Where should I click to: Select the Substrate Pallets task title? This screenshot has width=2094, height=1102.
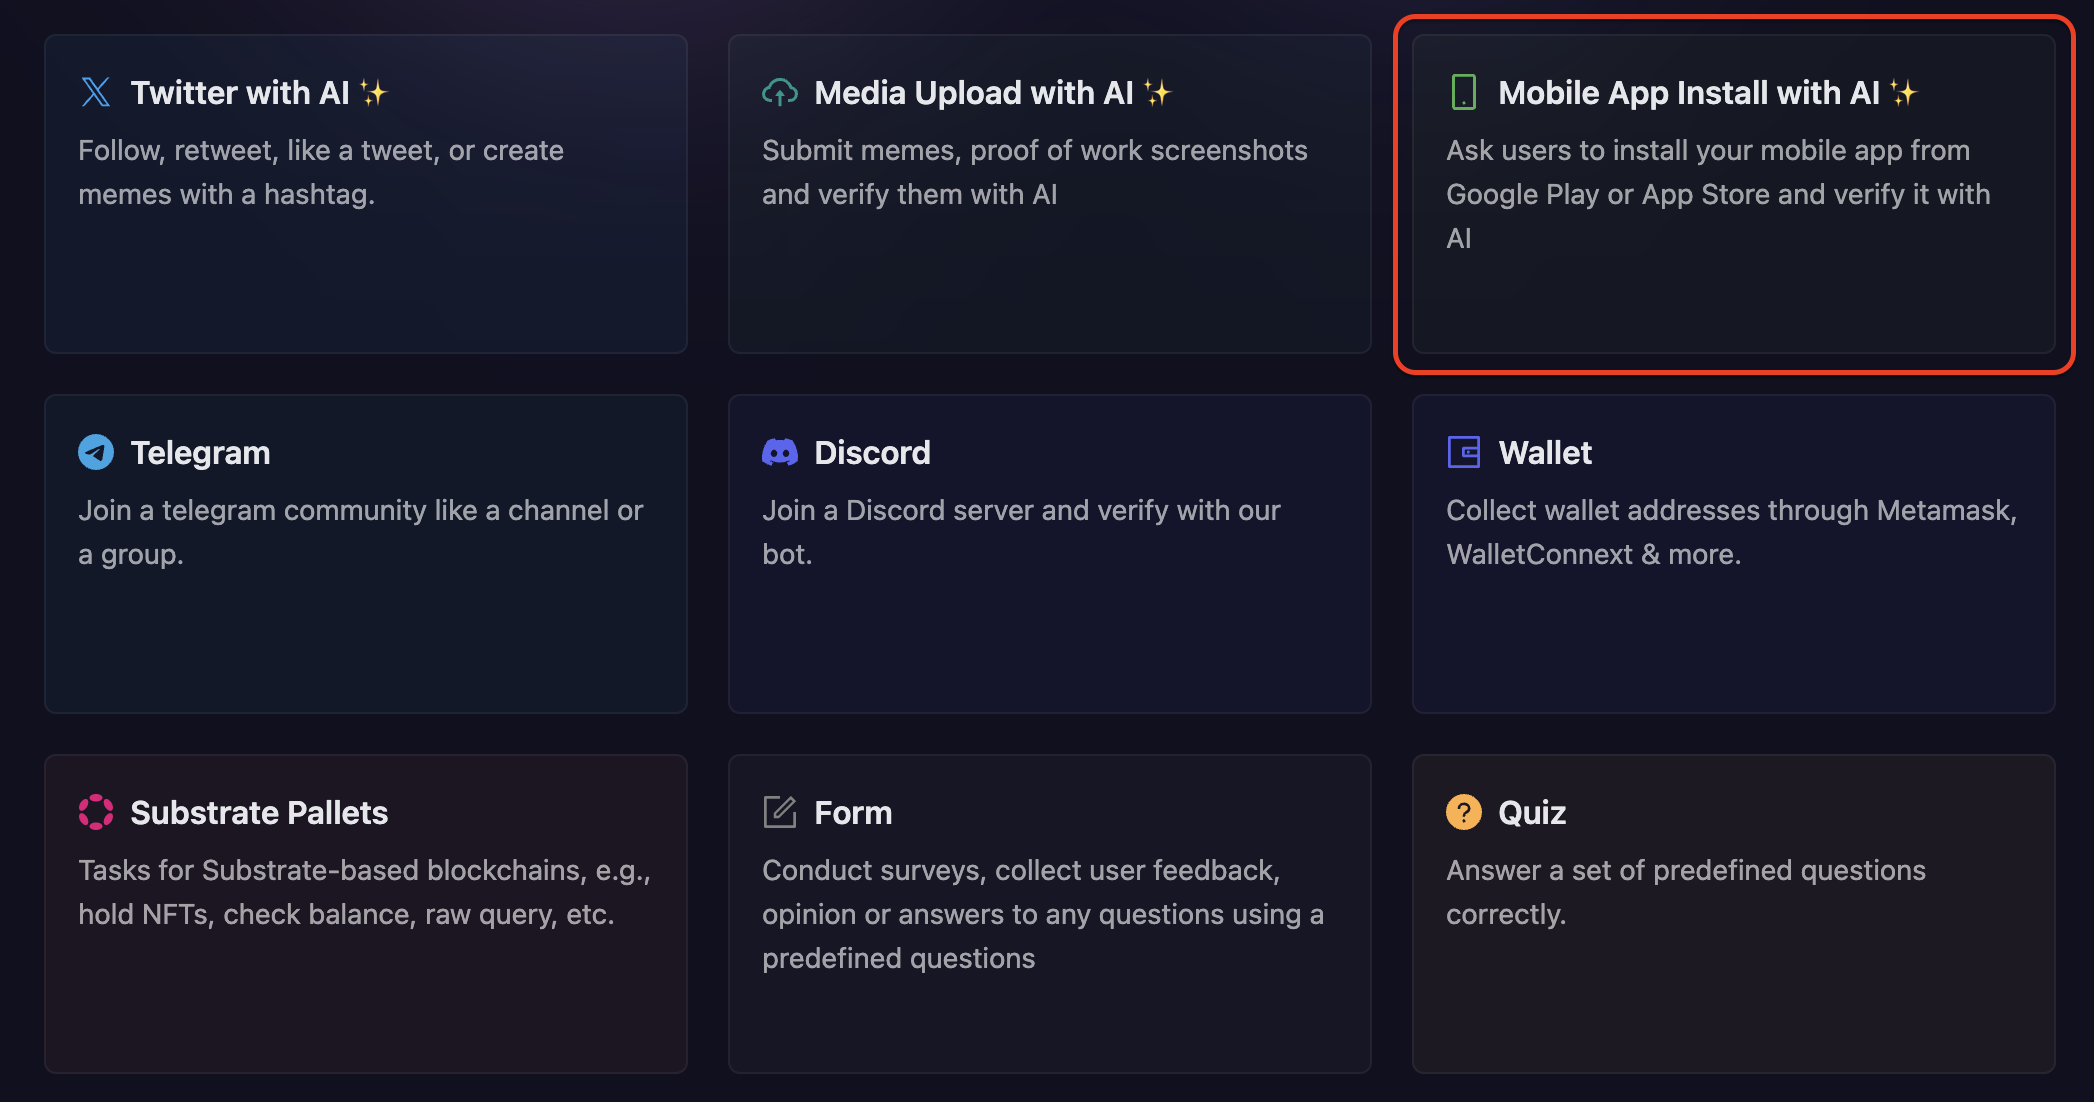pos(259,813)
